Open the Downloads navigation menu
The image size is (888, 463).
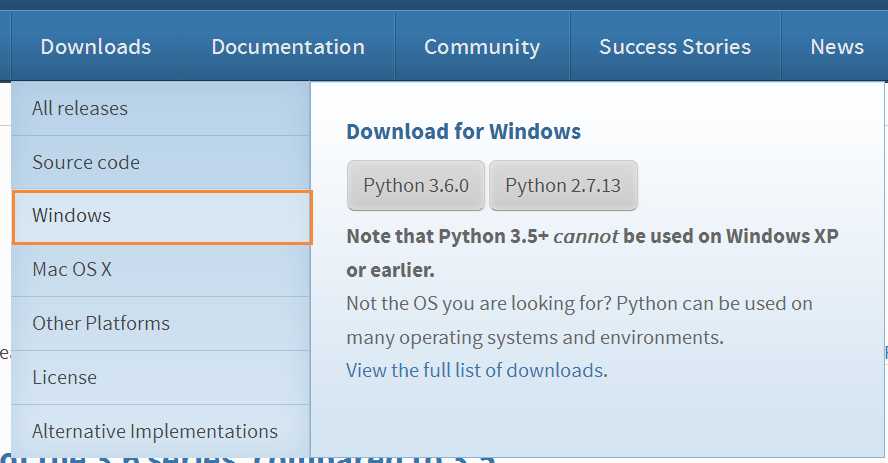click(x=96, y=46)
